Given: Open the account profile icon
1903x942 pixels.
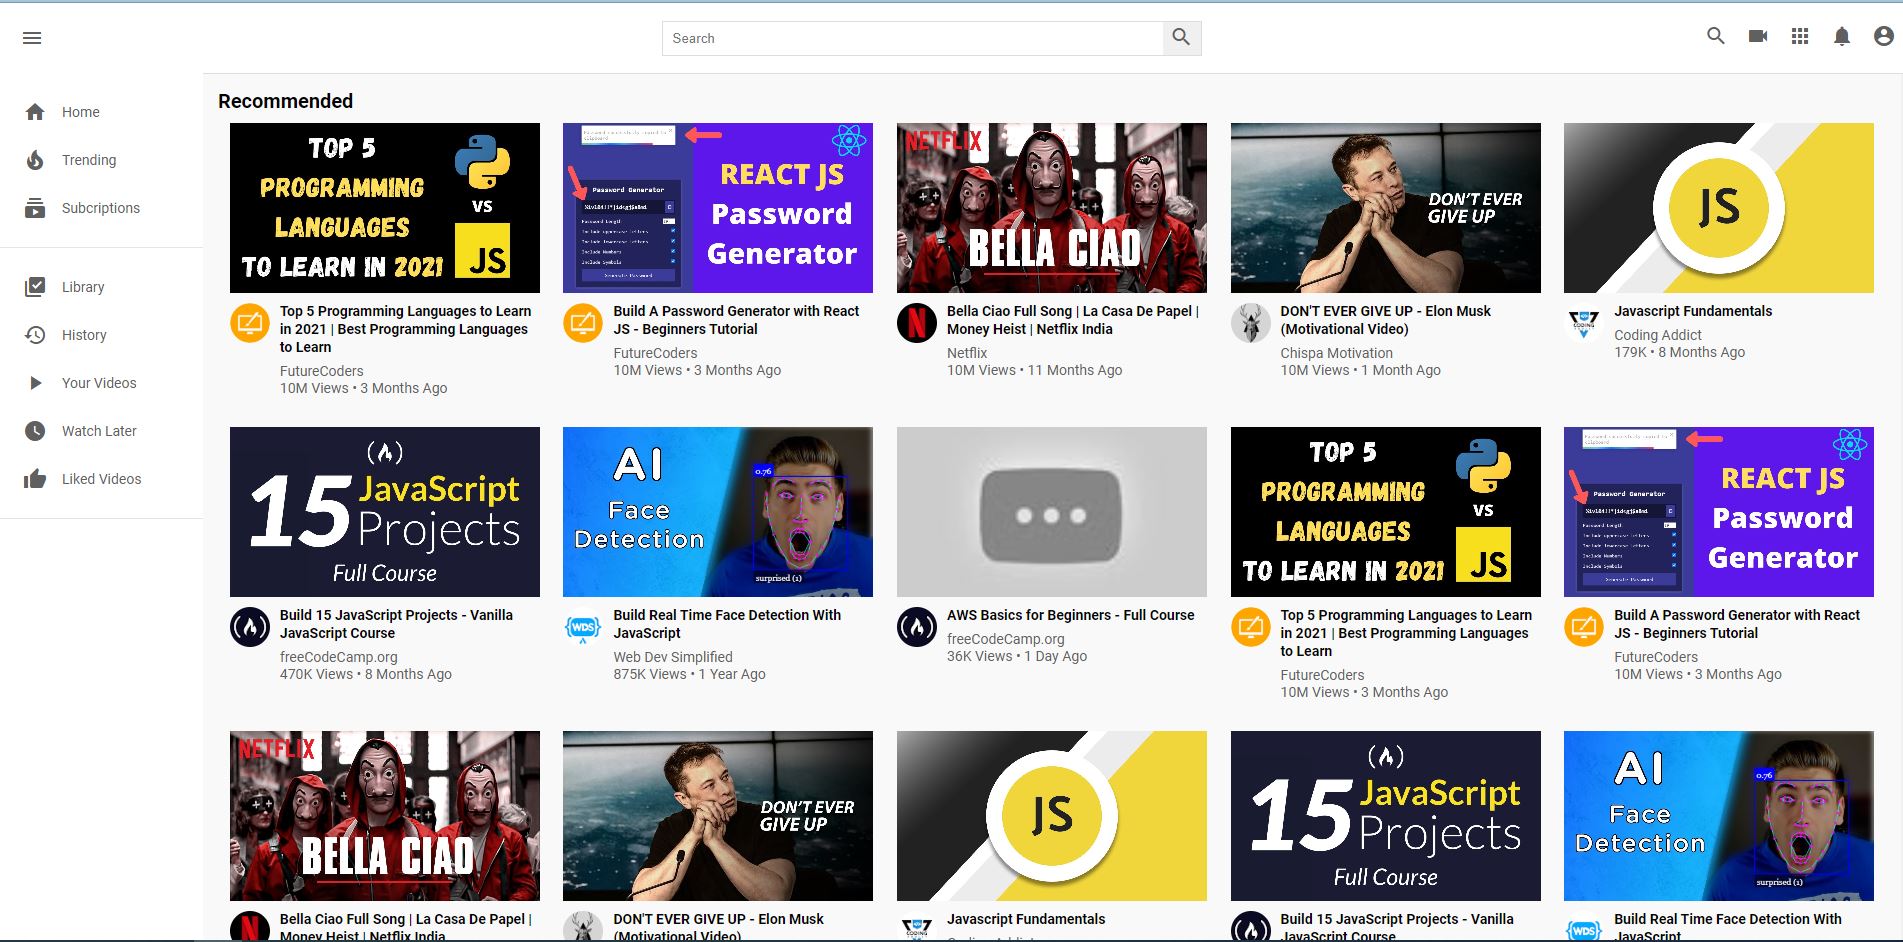Looking at the screenshot, I should coord(1884,36).
